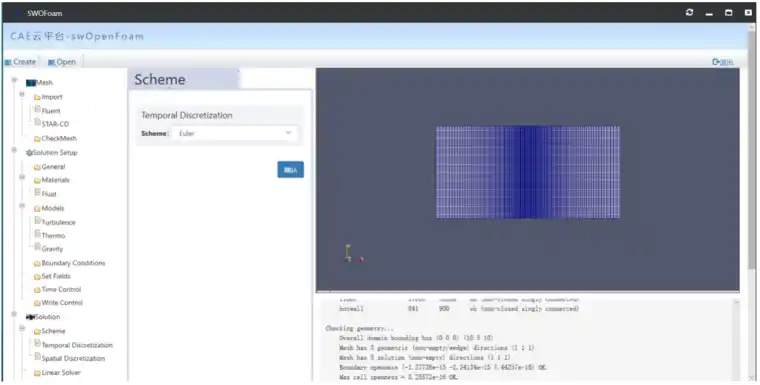Click the refresh icon in title bar
This screenshot has width=760, height=385.
(689, 13)
